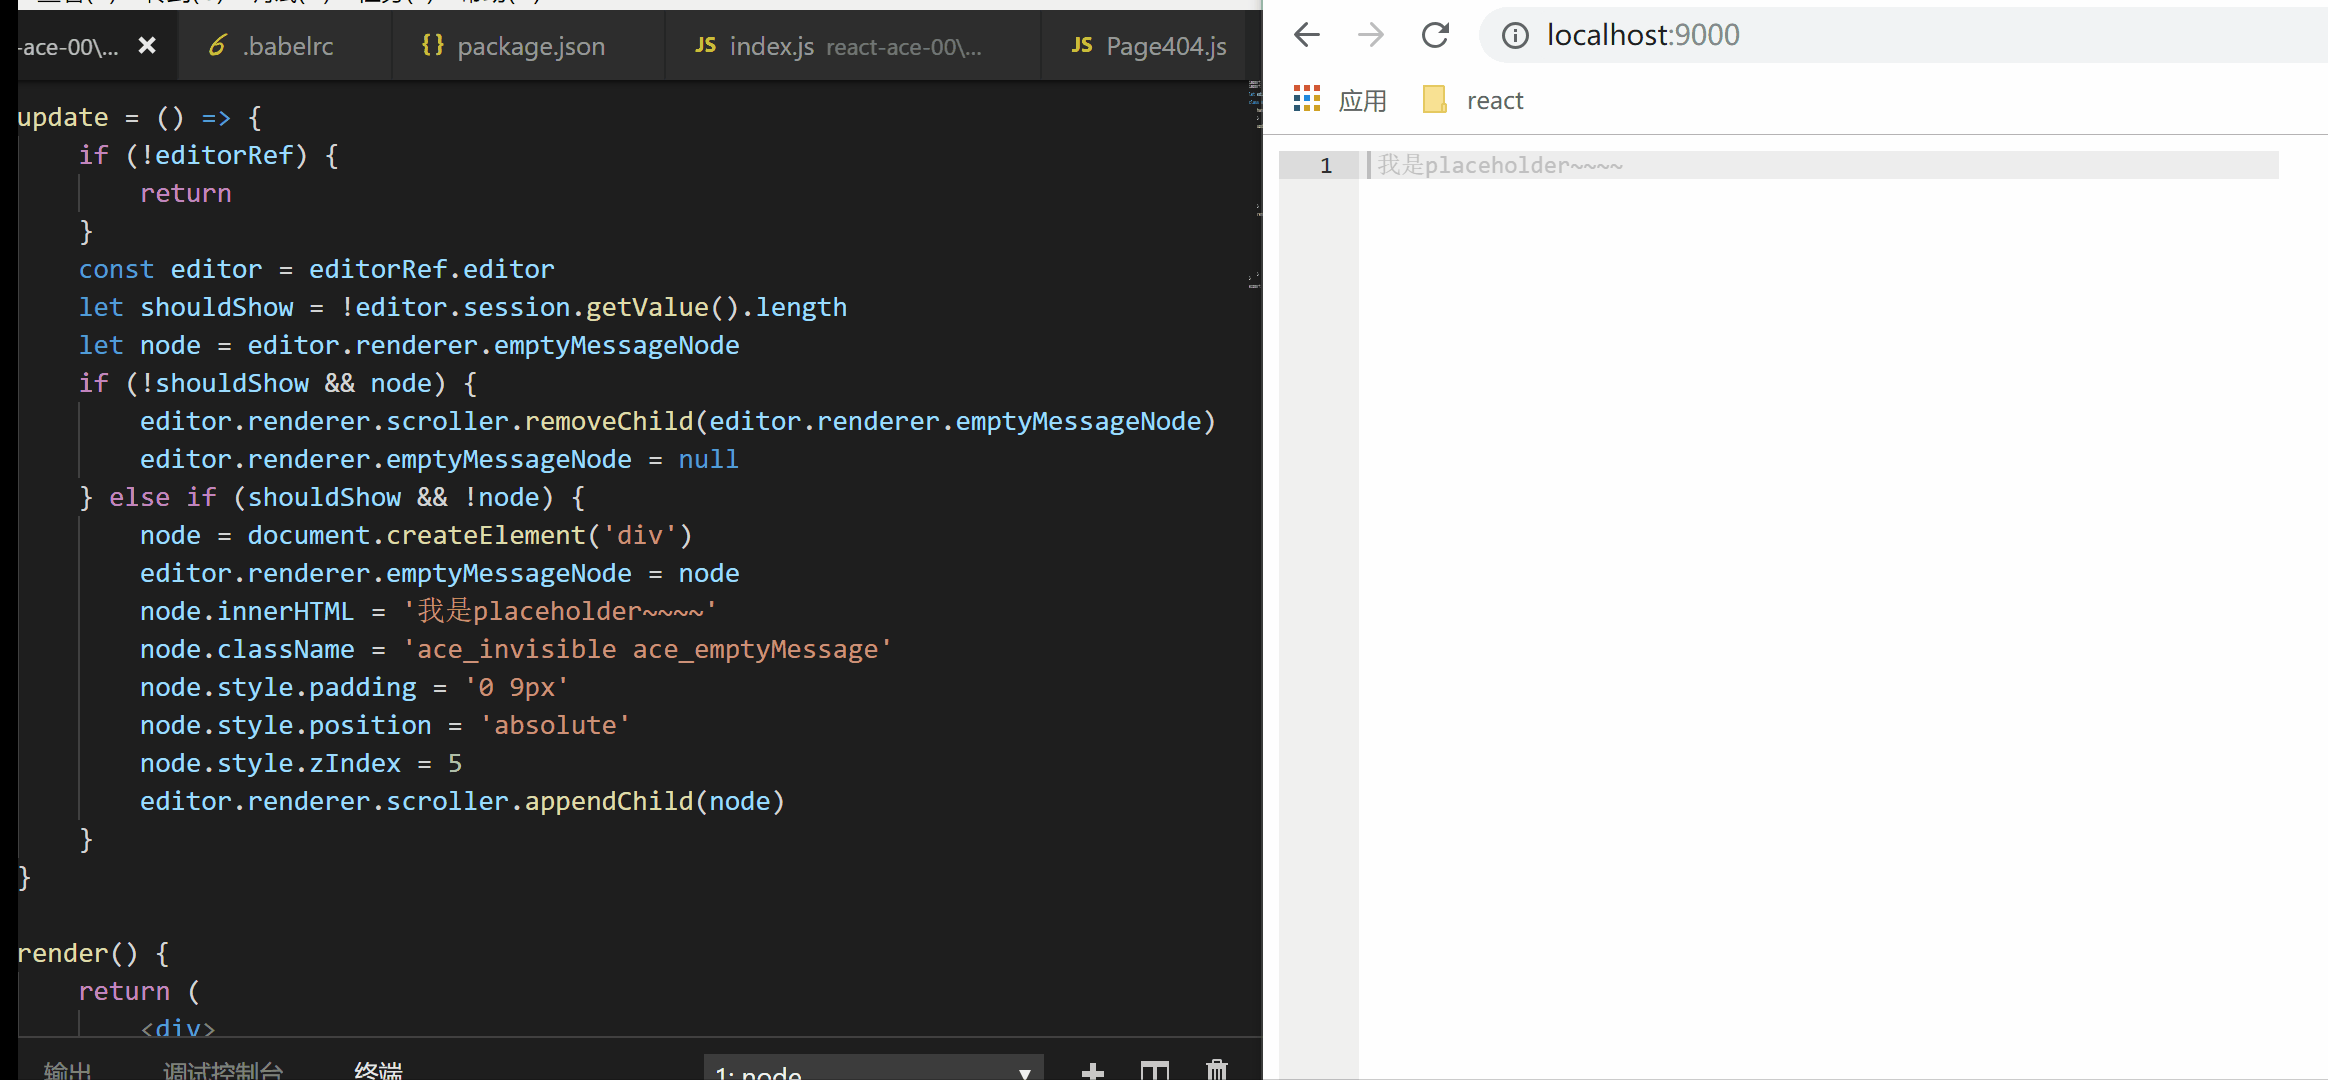Create new terminal with plus icon
Image resolution: width=2328 pixels, height=1080 pixels.
1093,1071
